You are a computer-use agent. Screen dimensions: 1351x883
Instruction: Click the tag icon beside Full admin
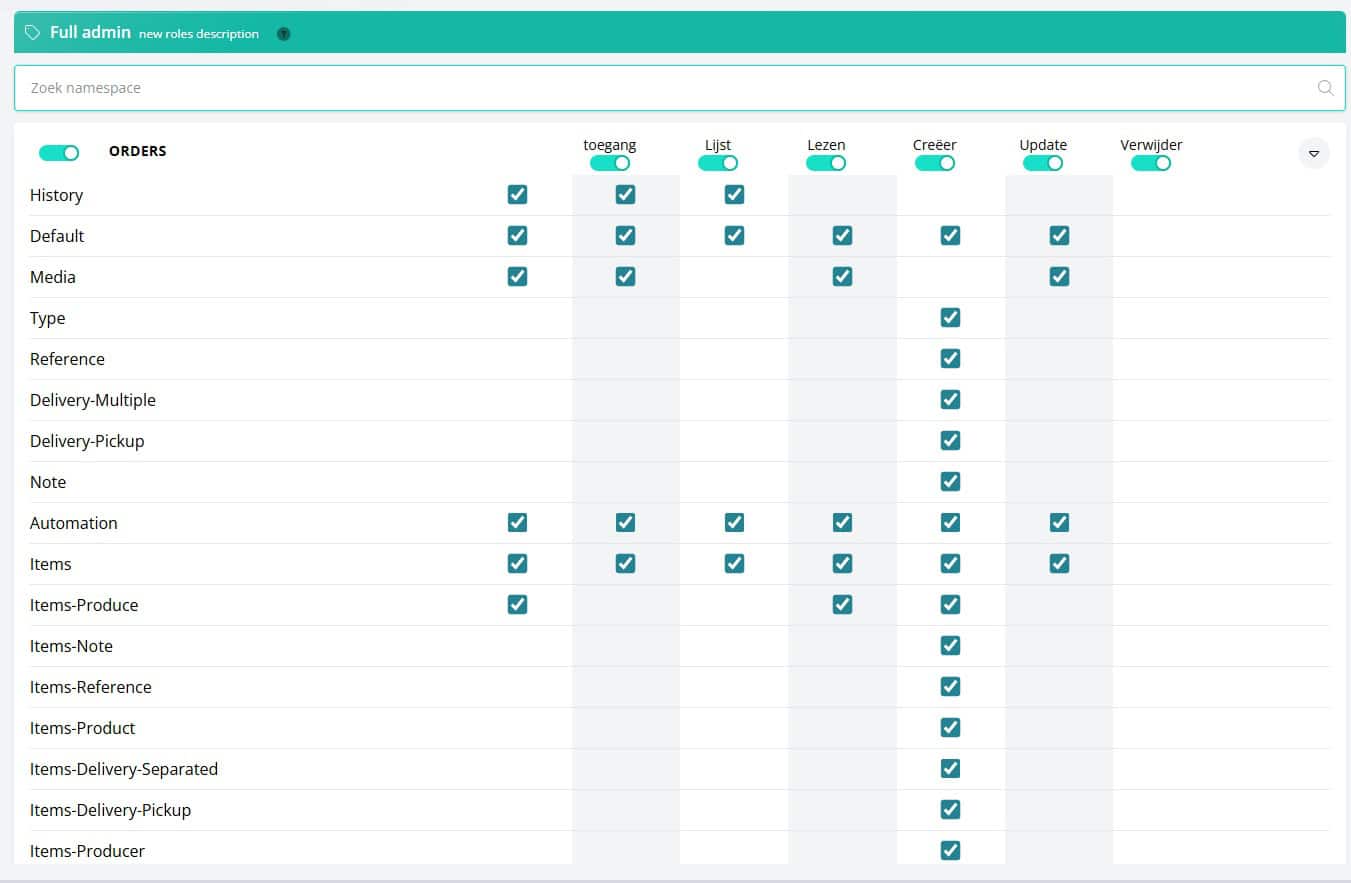coord(33,32)
